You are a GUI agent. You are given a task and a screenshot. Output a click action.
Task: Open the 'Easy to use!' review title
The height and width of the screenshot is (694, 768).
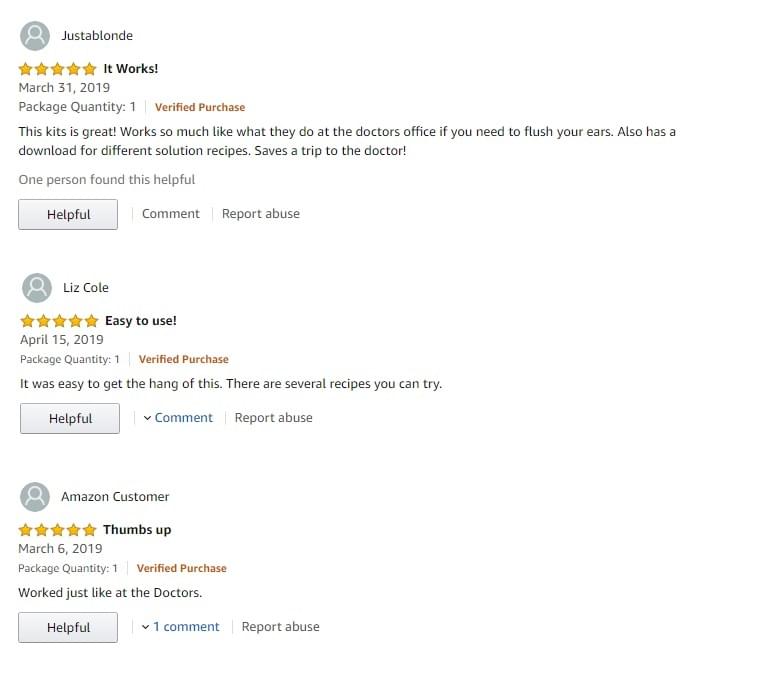[x=141, y=321]
